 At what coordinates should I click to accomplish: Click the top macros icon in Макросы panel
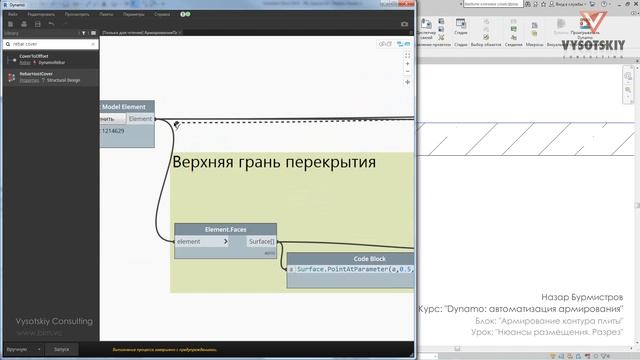tap(534, 25)
